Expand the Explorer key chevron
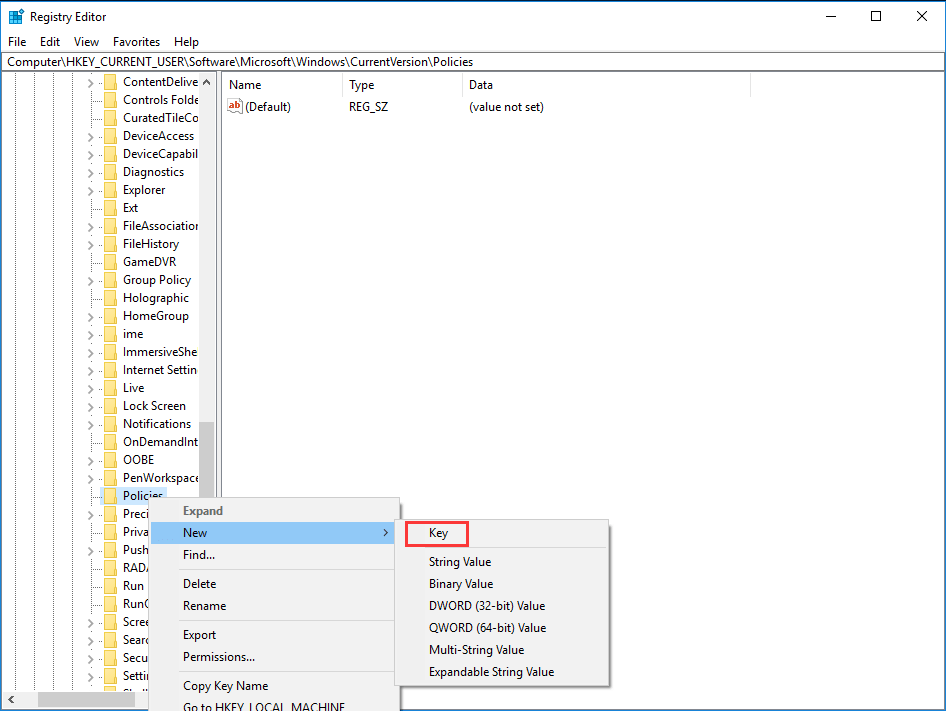Screen dimensions: 946x711 (x=90, y=191)
